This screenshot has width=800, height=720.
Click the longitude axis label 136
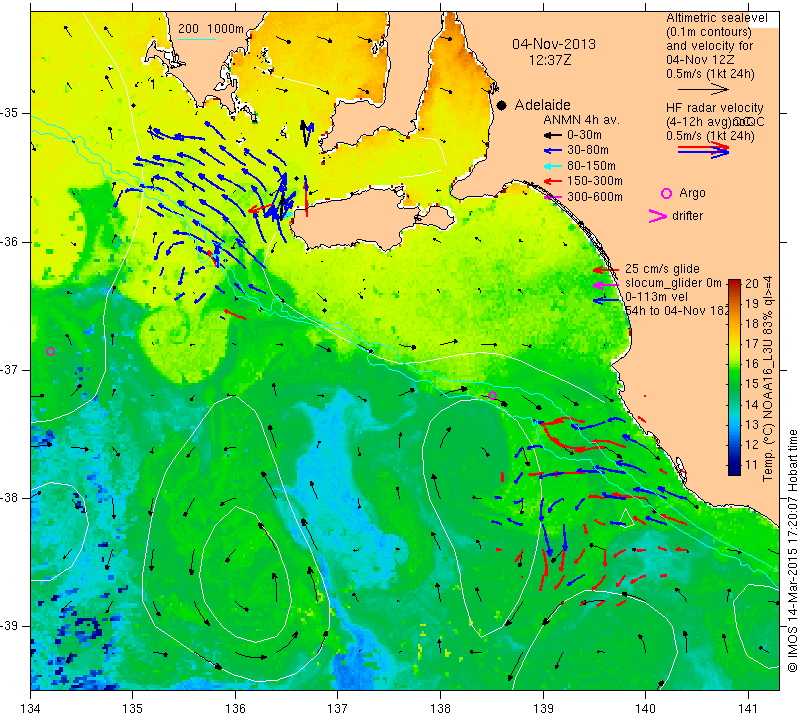click(x=235, y=709)
